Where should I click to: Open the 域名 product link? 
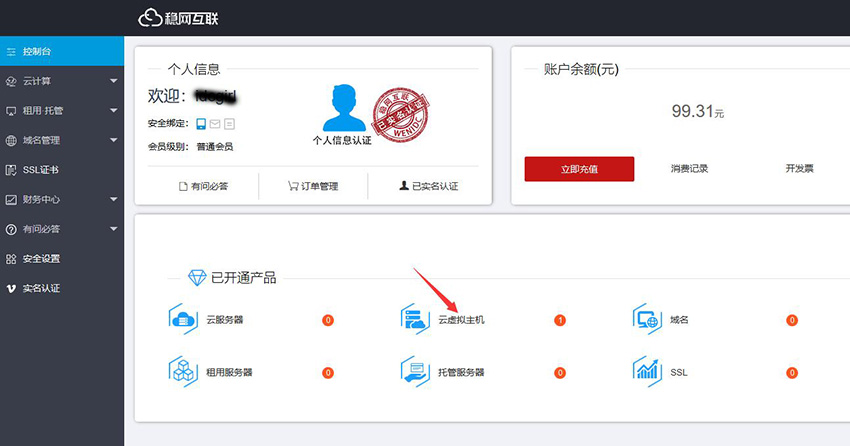point(679,320)
